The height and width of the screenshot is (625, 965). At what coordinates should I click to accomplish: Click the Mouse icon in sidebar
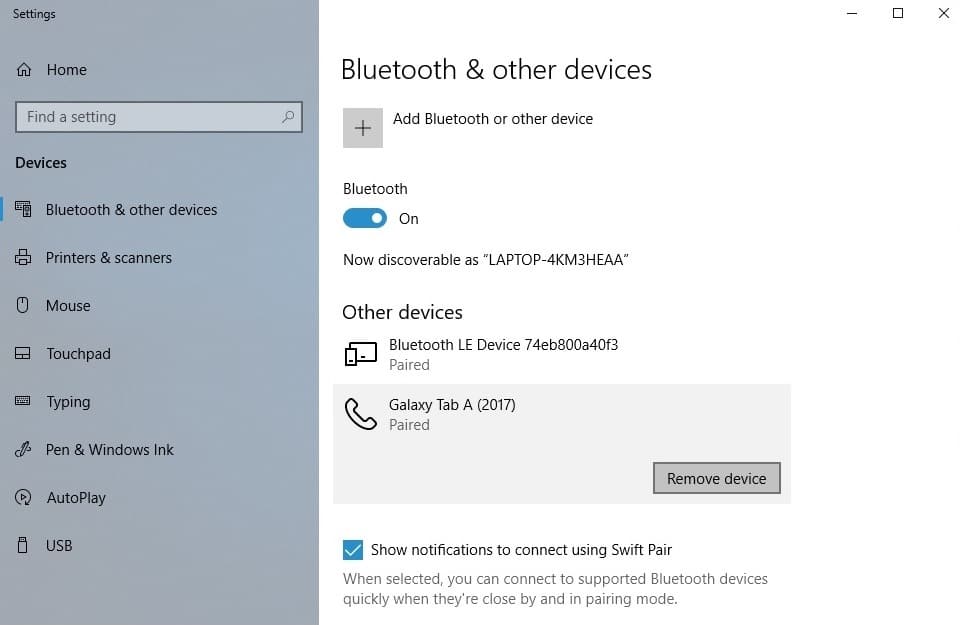click(x=23, y=306)
